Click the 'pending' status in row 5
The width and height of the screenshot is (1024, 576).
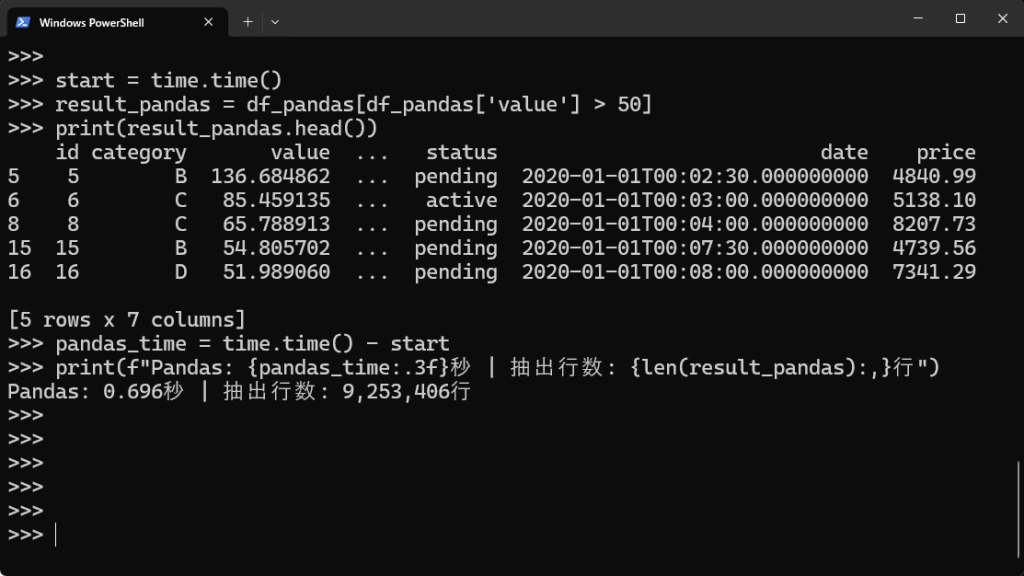[x=455, y=176]
